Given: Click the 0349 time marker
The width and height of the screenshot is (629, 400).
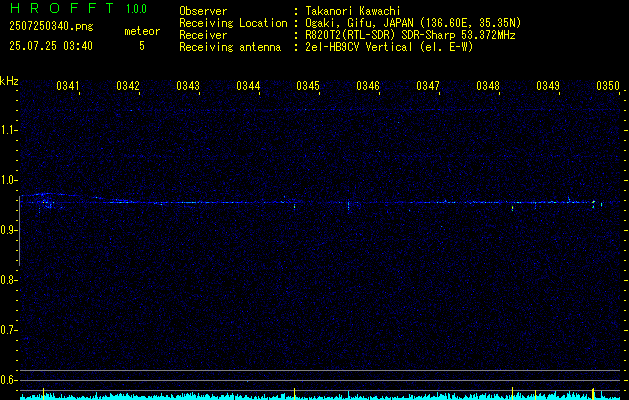Looking at the screenshot, I should click(x=548, y=85).
